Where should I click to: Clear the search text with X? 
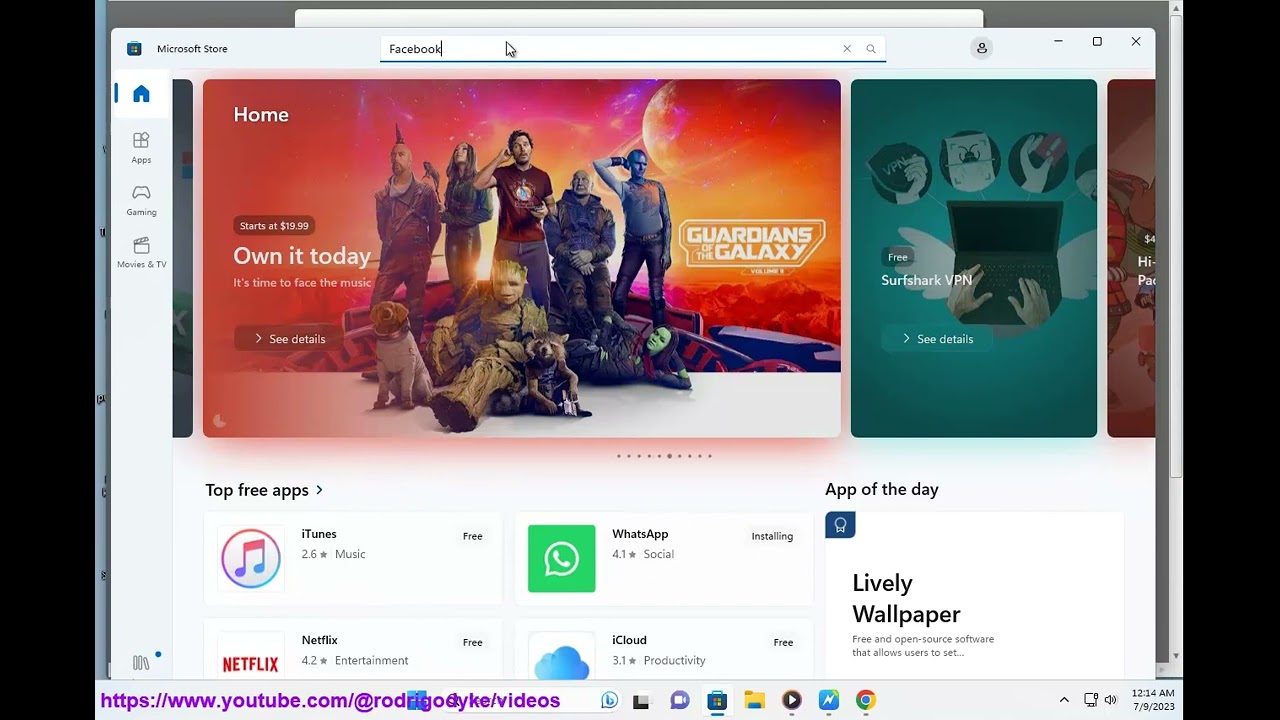[847, 49]
